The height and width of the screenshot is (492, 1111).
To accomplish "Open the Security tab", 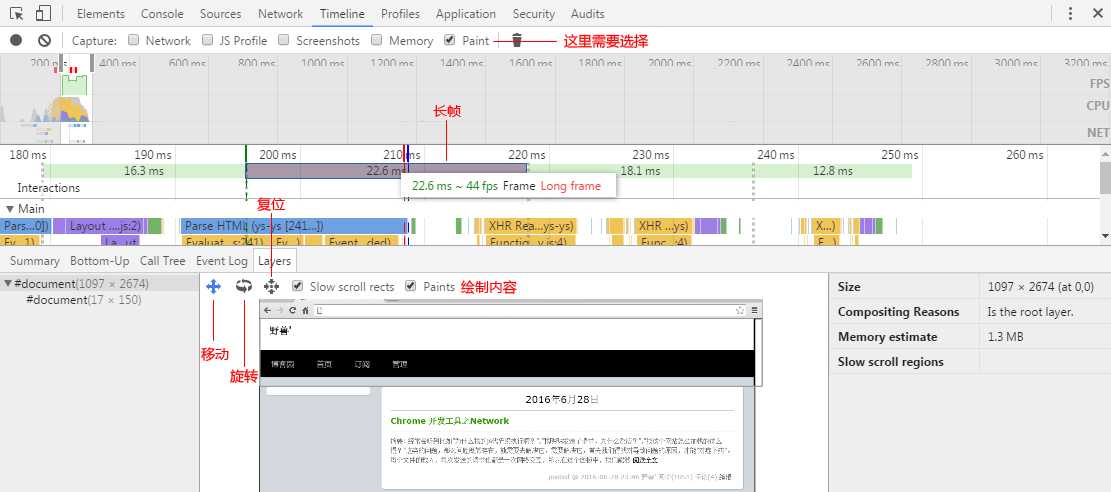I will 534,13.
